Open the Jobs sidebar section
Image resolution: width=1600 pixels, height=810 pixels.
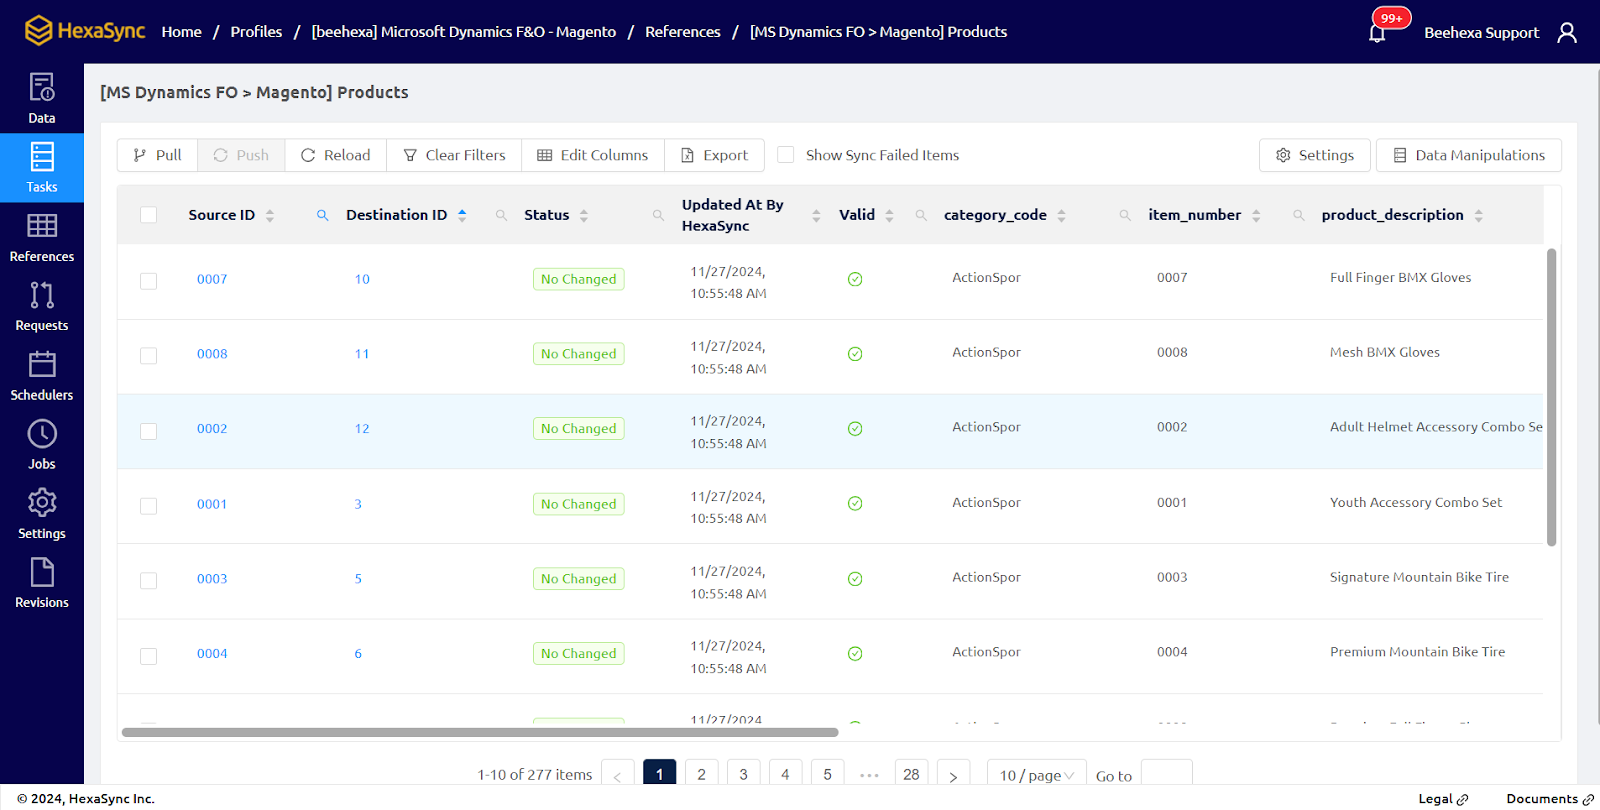42,445
